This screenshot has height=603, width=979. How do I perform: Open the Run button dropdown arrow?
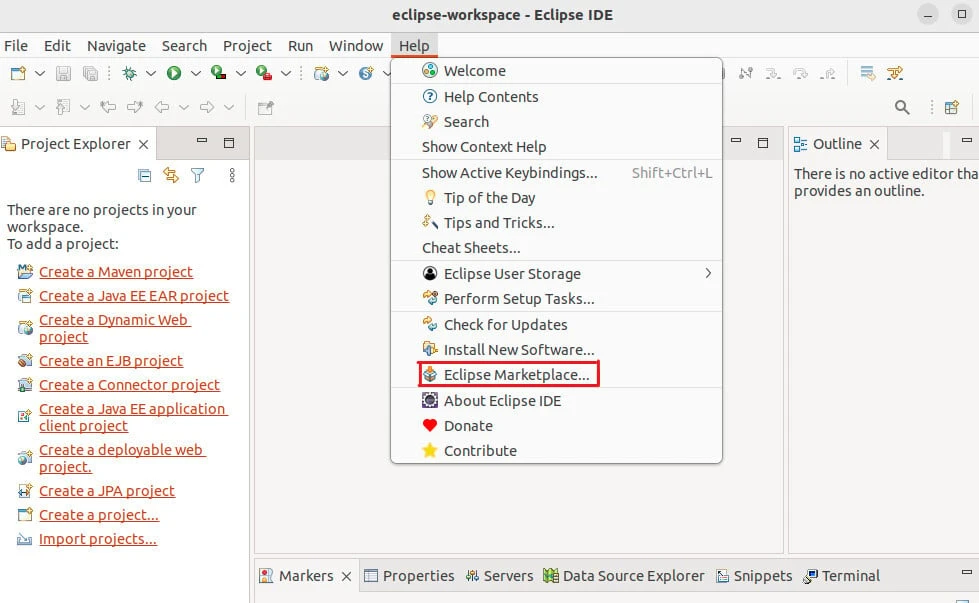tap(196, 73)
